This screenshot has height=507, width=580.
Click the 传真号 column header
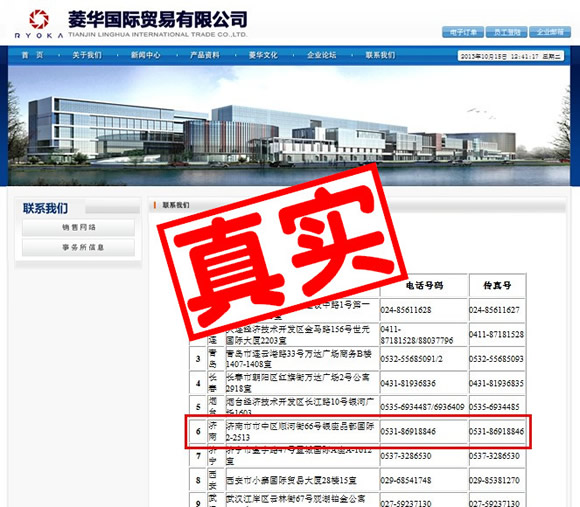point(497,285)
